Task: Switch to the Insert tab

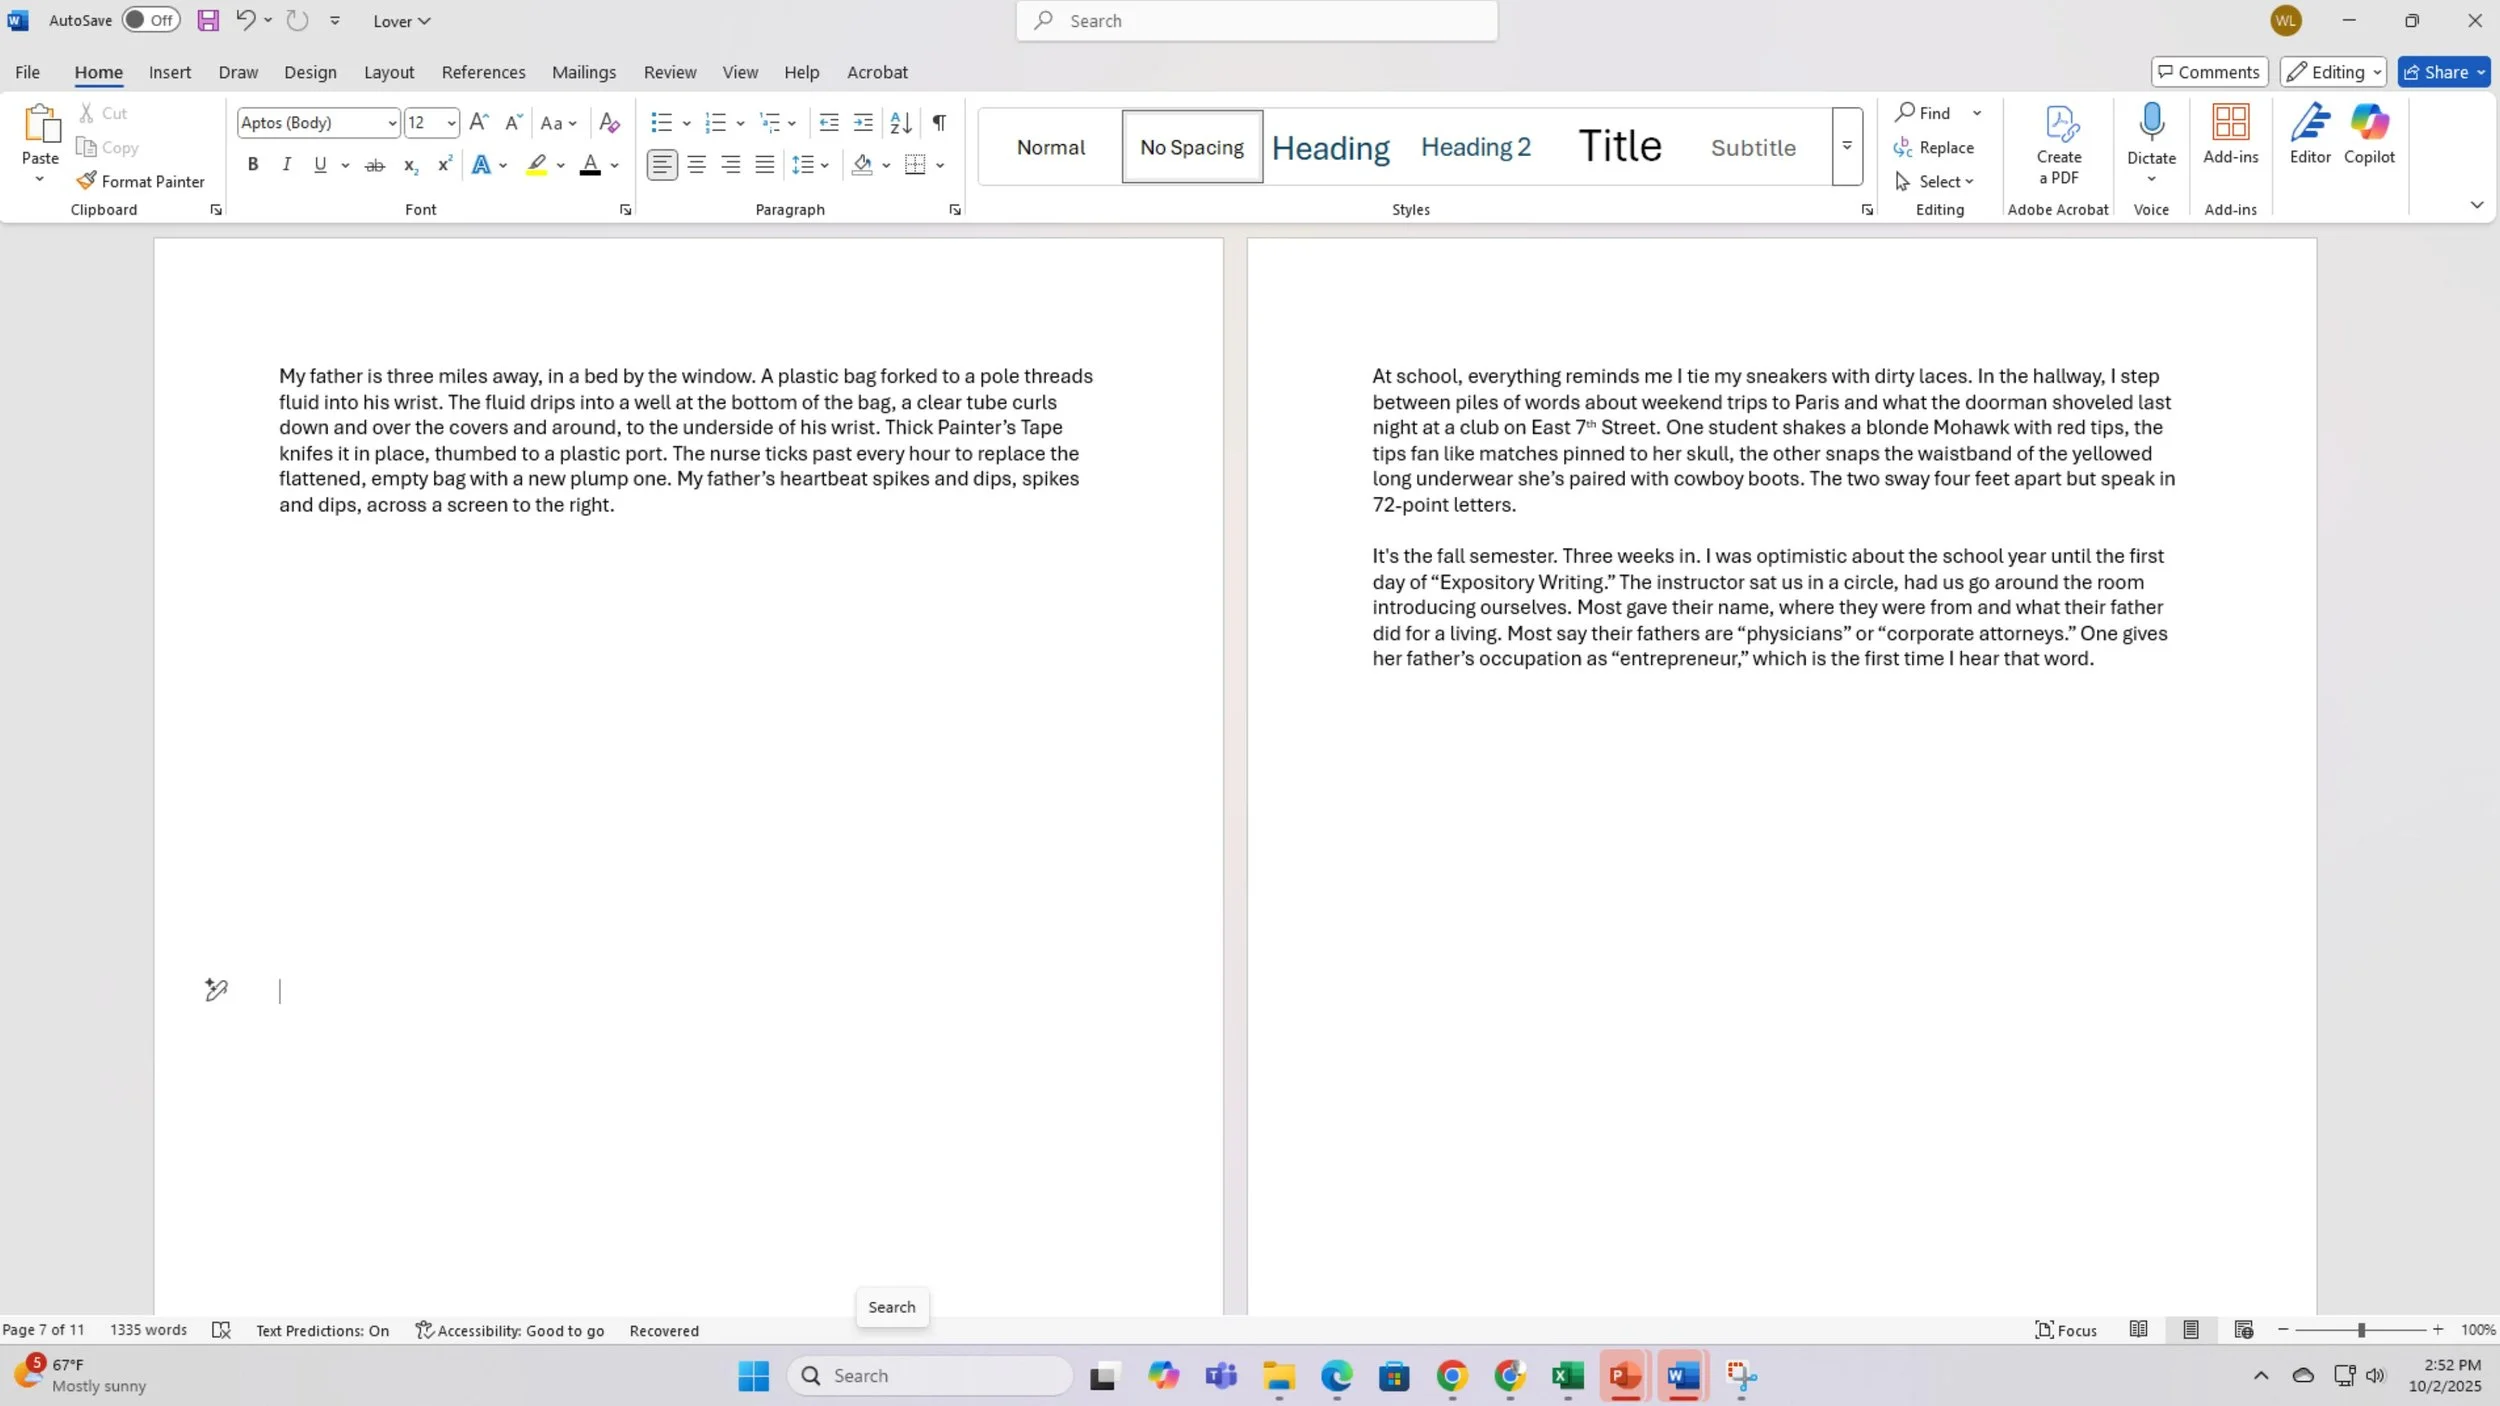Action: tap(170, 72)
